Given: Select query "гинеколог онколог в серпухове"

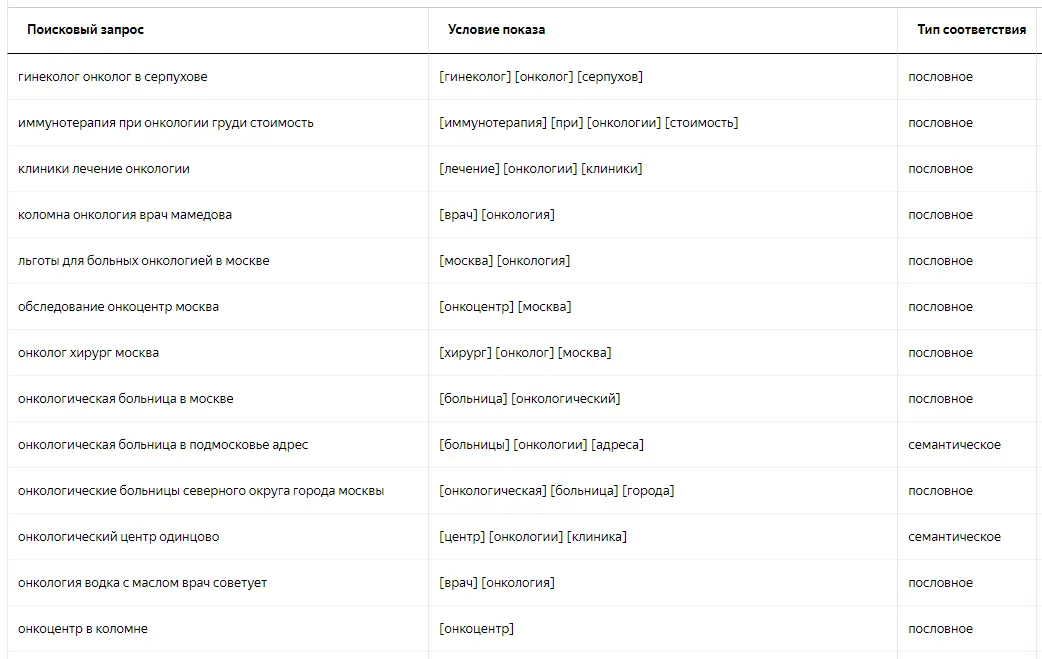Looking at the screenshot, I should (x=113, y=77).
